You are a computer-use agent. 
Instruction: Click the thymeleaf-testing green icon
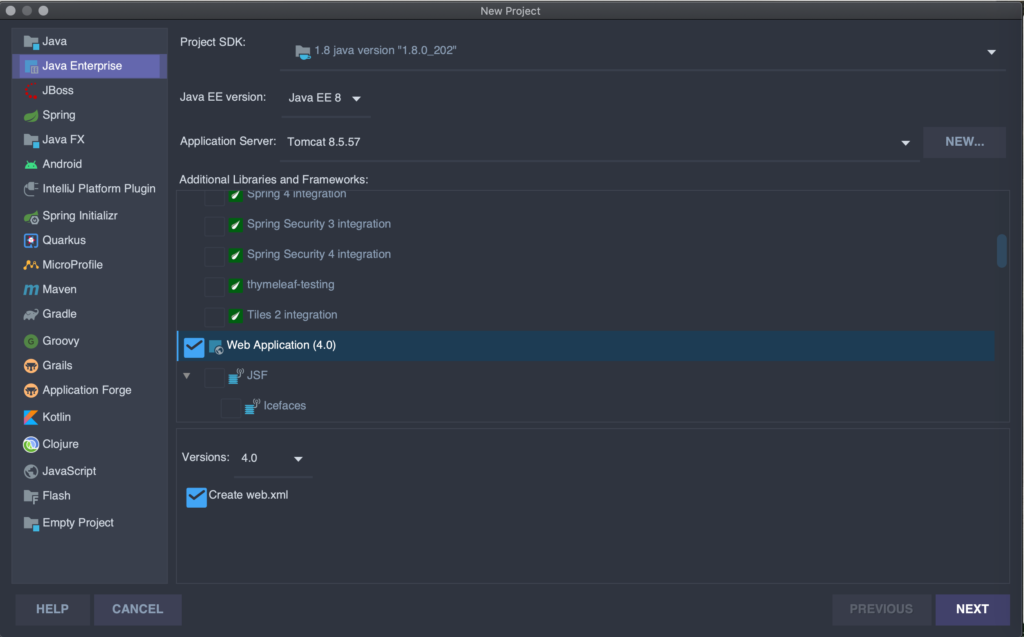pyautogui.click(x=236, y=286)
